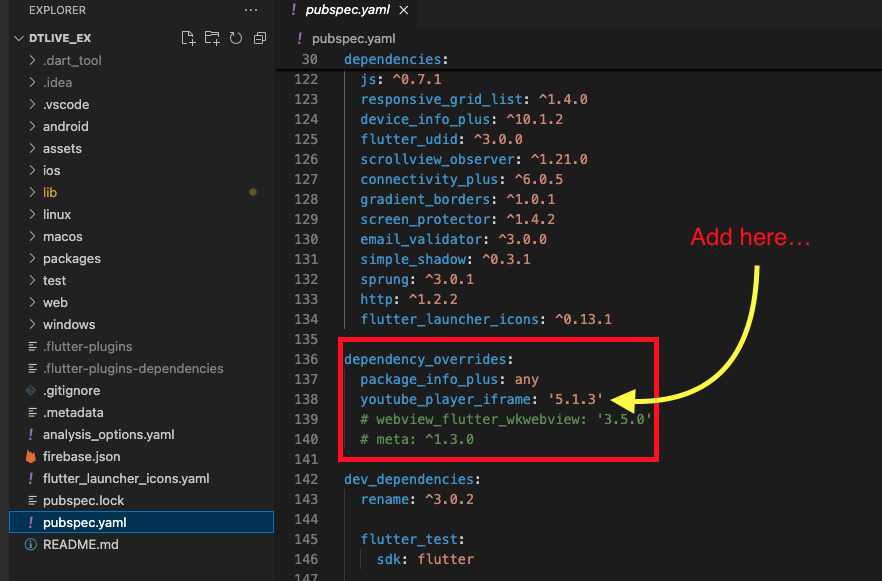Image resolution: width=882 pixels, height=581 pixels.
Task: Click the analysis_options.yaml YAML file icon
Action: coord(31,434)
